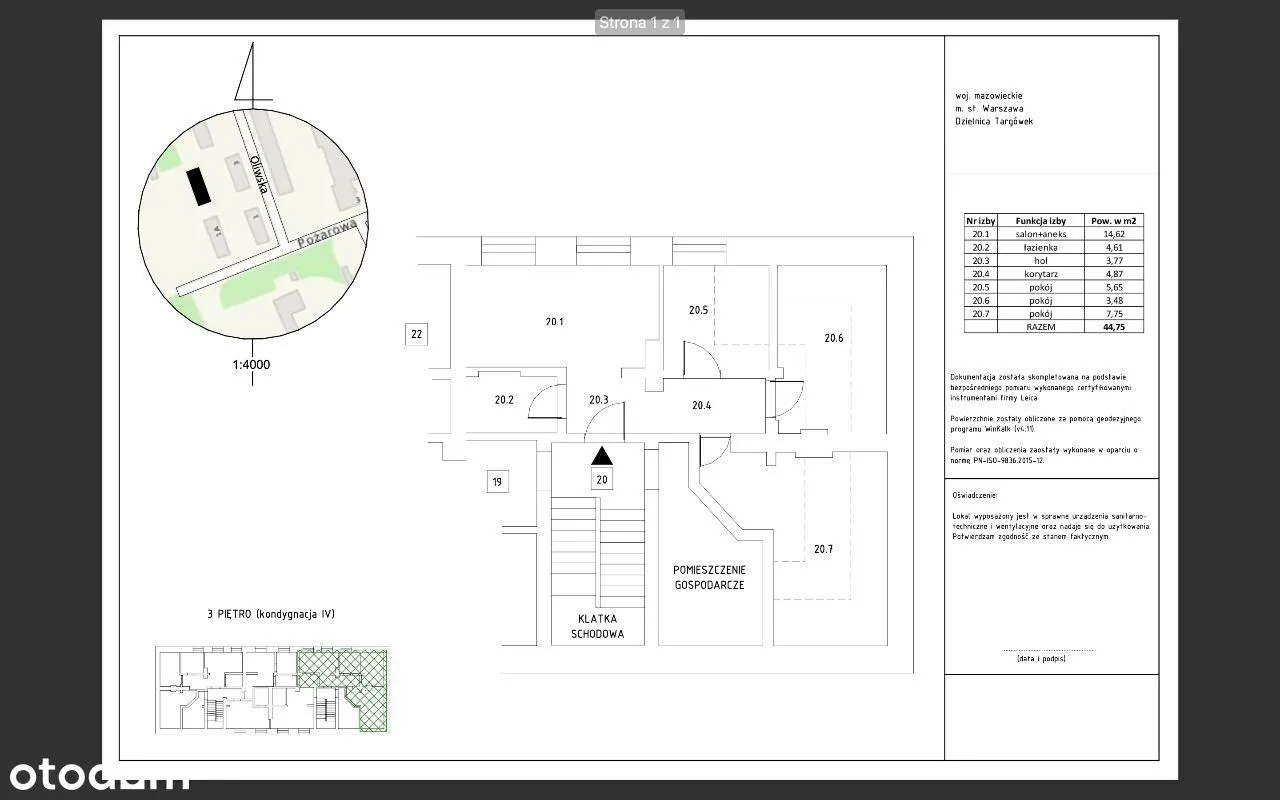Select the 'pokój' cell in row 20.6
1280x800 pixels.
coord(1041,300)
